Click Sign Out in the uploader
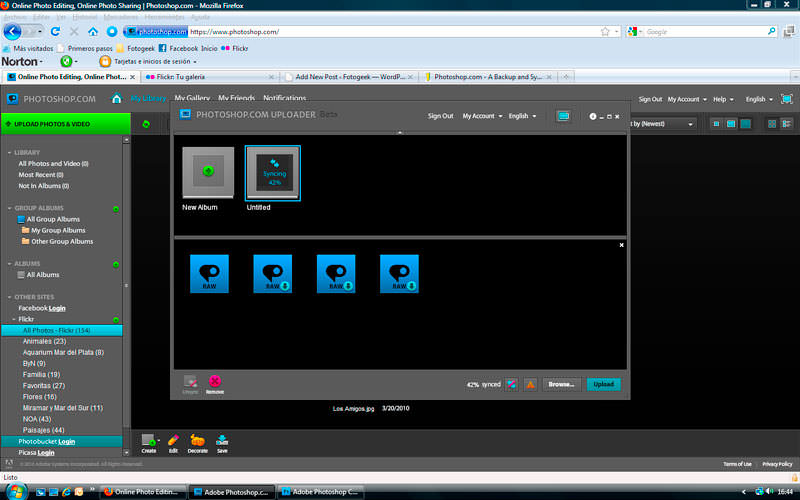The width and height of the screenshot is (800, 500). (440, 116)
